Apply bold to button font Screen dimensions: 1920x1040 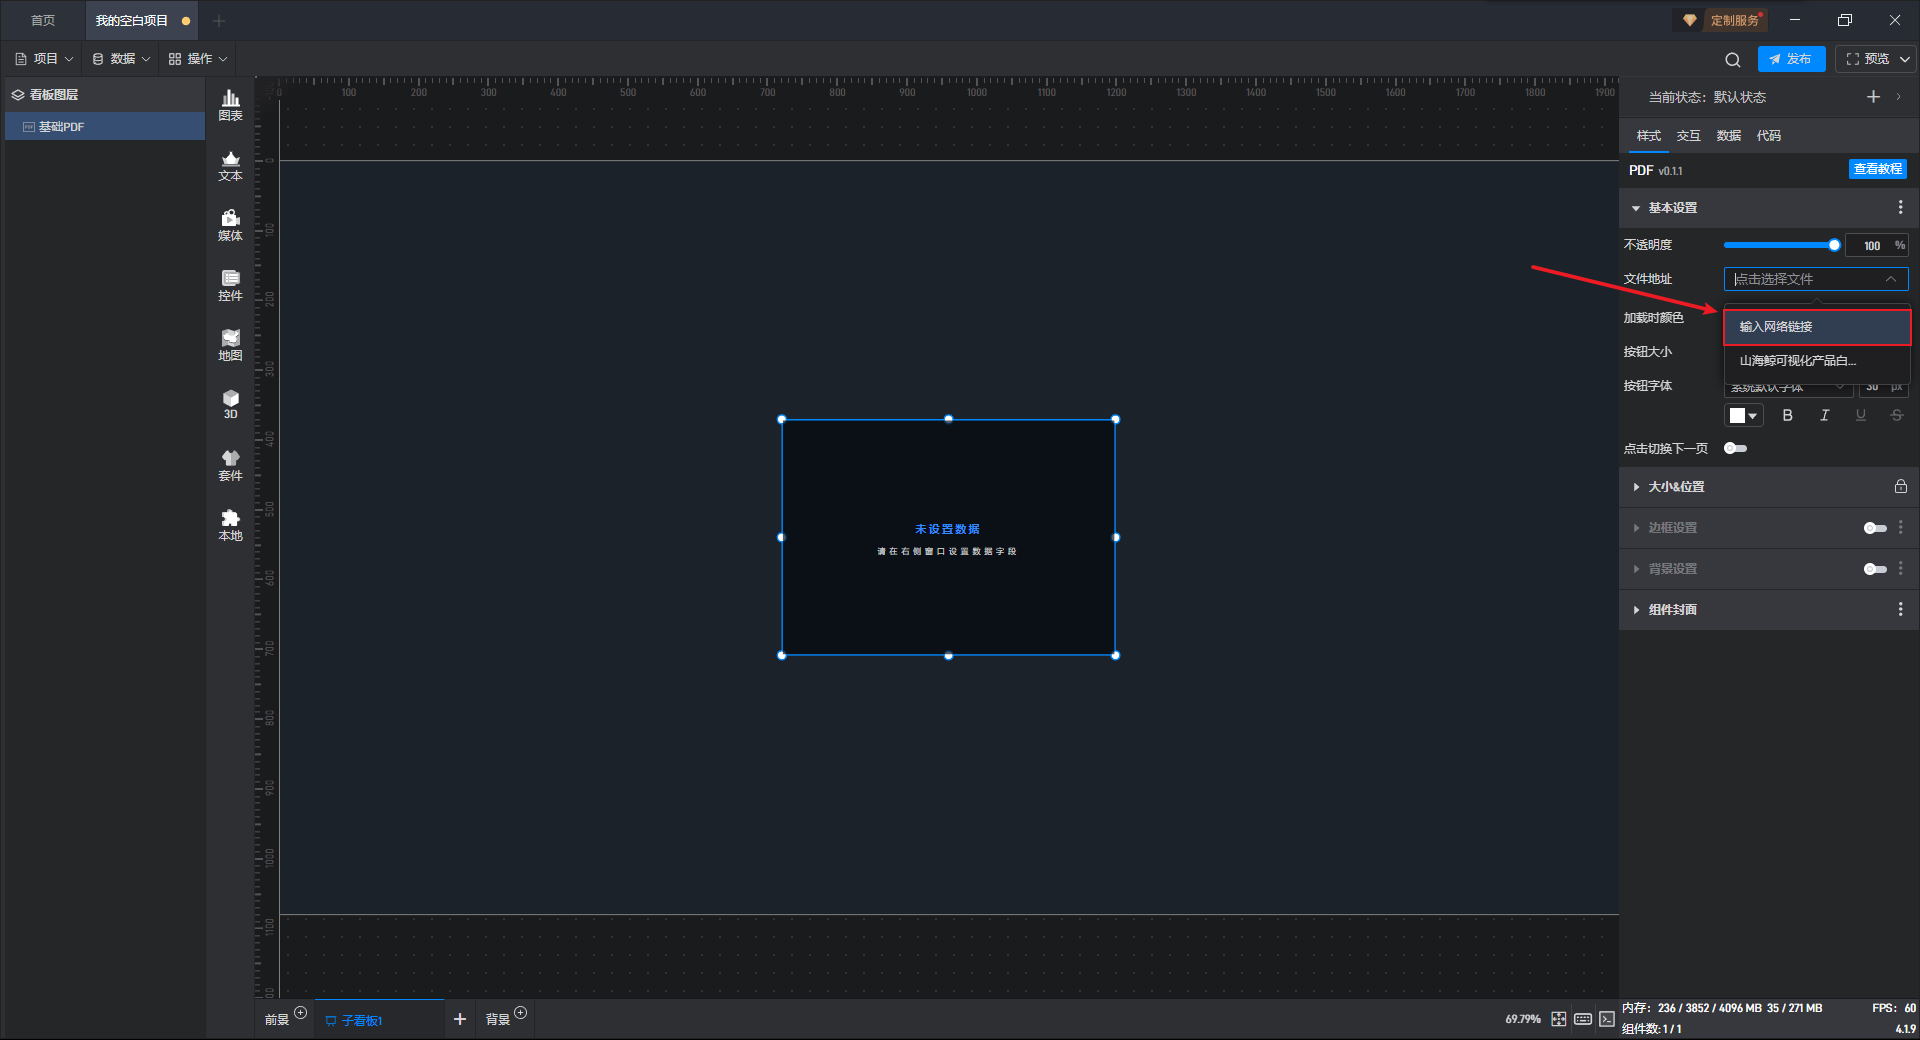pos(1787,415)
